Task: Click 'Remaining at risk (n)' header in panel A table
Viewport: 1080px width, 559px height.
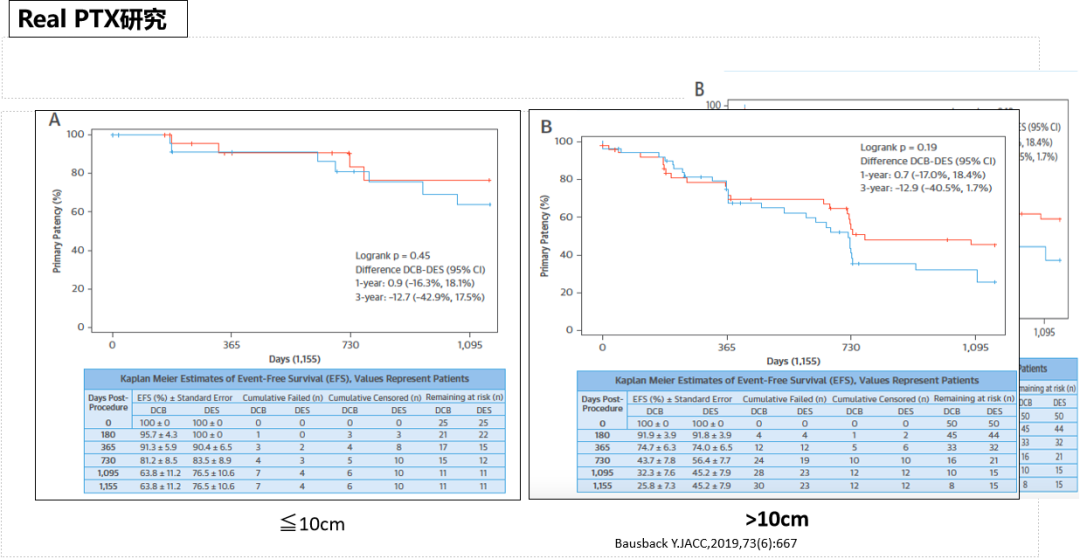Action: pyautogui.click(x=463, y=398)
